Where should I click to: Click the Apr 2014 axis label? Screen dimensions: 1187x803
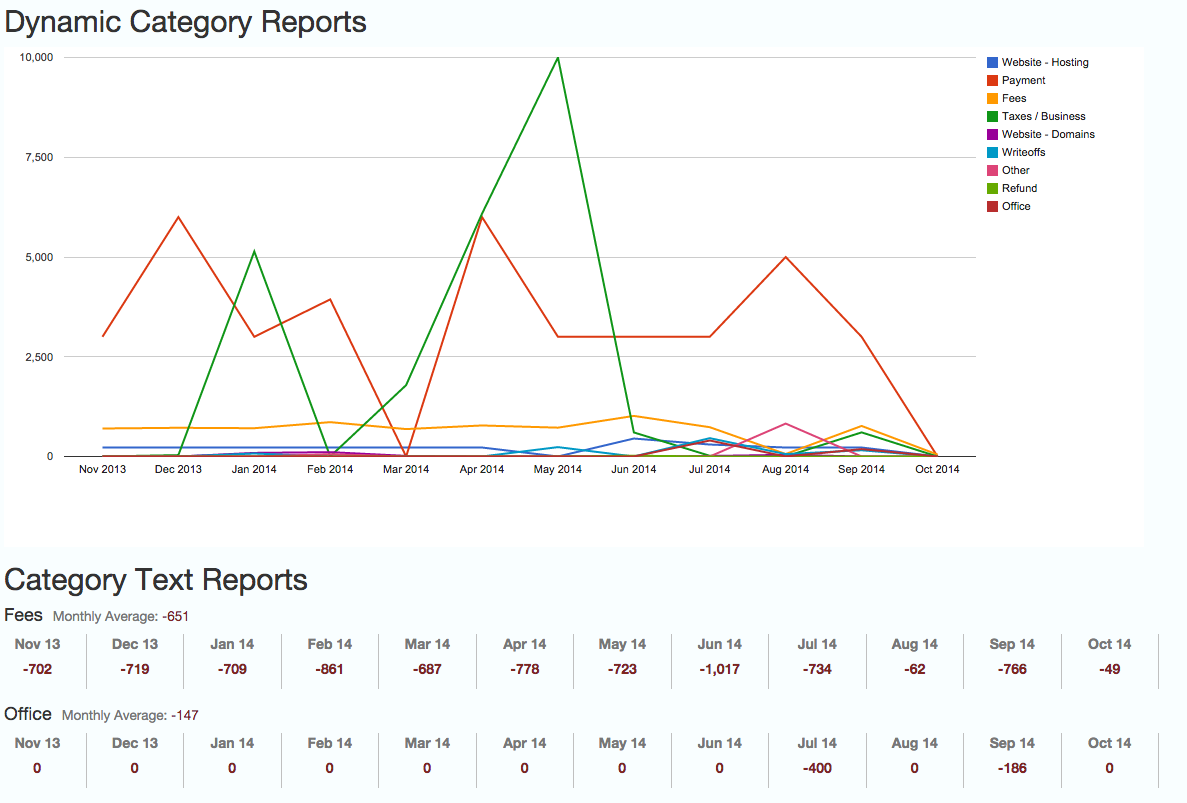482,468
